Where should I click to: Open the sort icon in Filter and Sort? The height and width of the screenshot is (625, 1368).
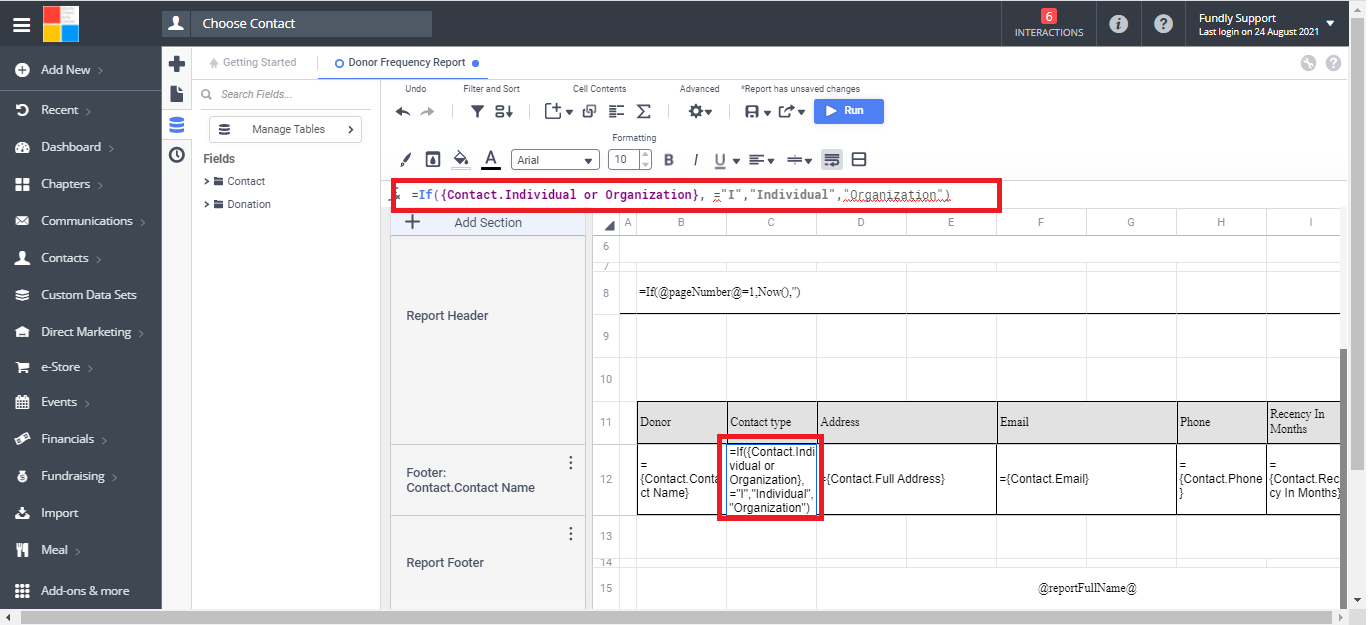pos(504,111)
